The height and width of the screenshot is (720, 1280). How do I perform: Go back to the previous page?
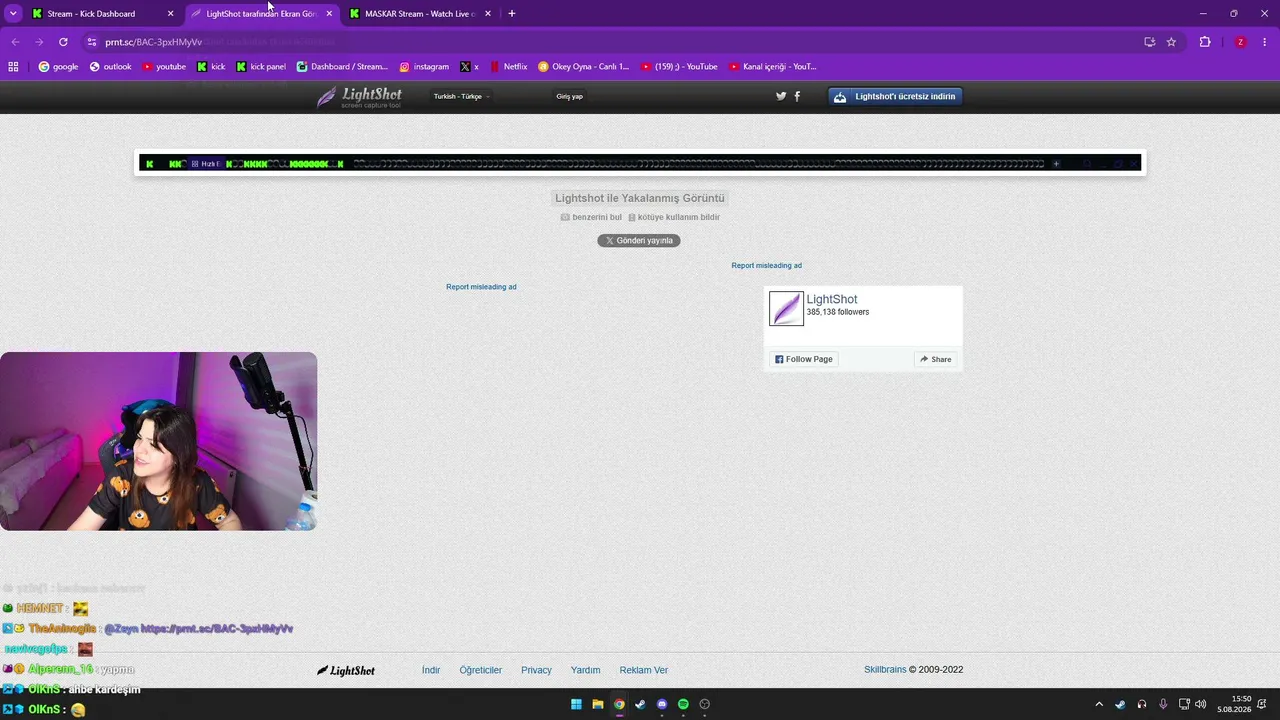click(15, 42)
